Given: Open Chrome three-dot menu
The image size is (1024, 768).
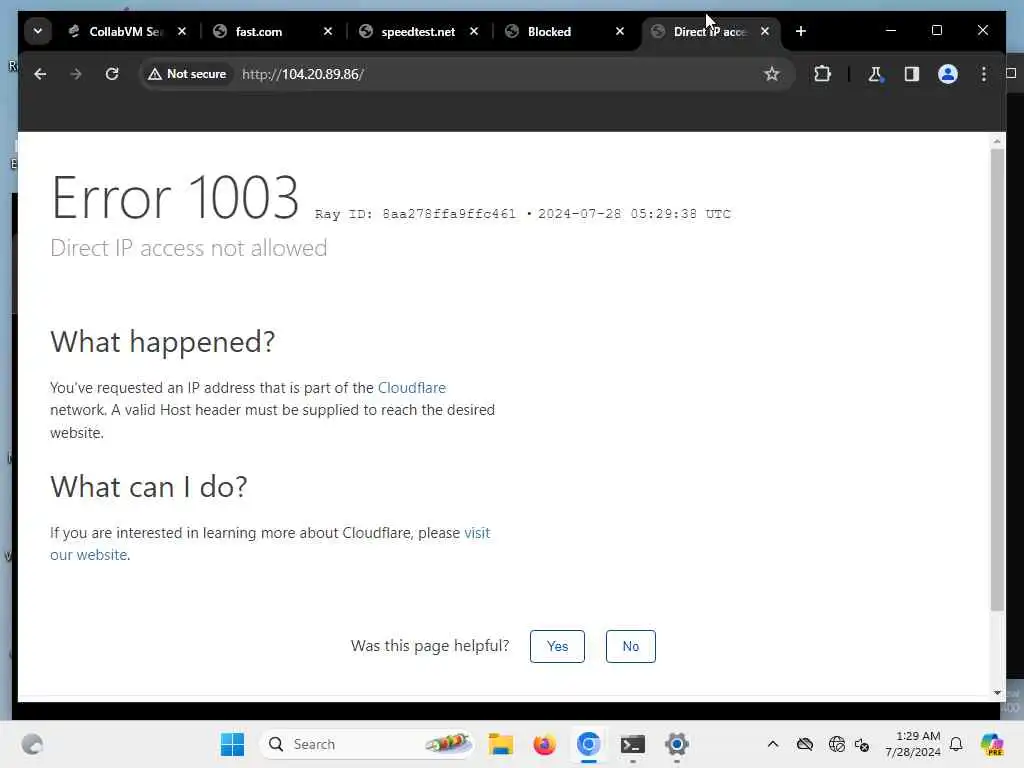Looking at the screenshot, I should (x=984, y=74).
